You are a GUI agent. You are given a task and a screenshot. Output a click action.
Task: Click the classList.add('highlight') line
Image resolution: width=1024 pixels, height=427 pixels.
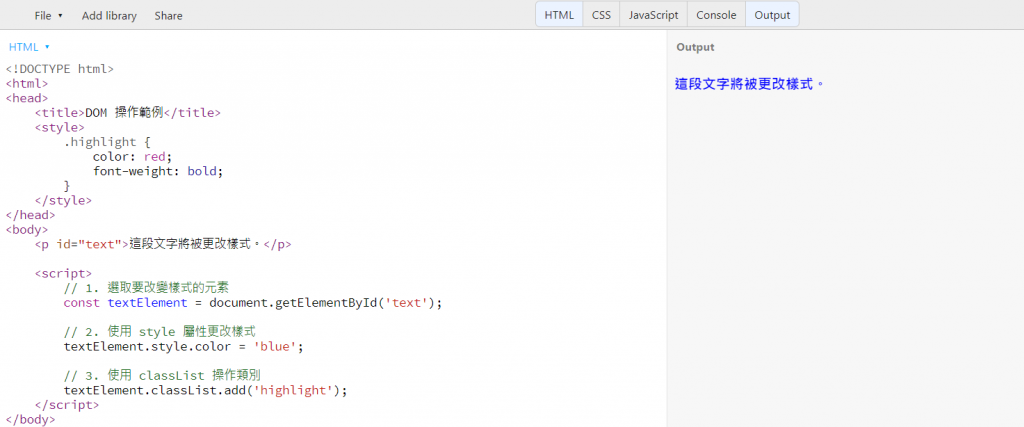pyautogui.click(x=206, y=390)
